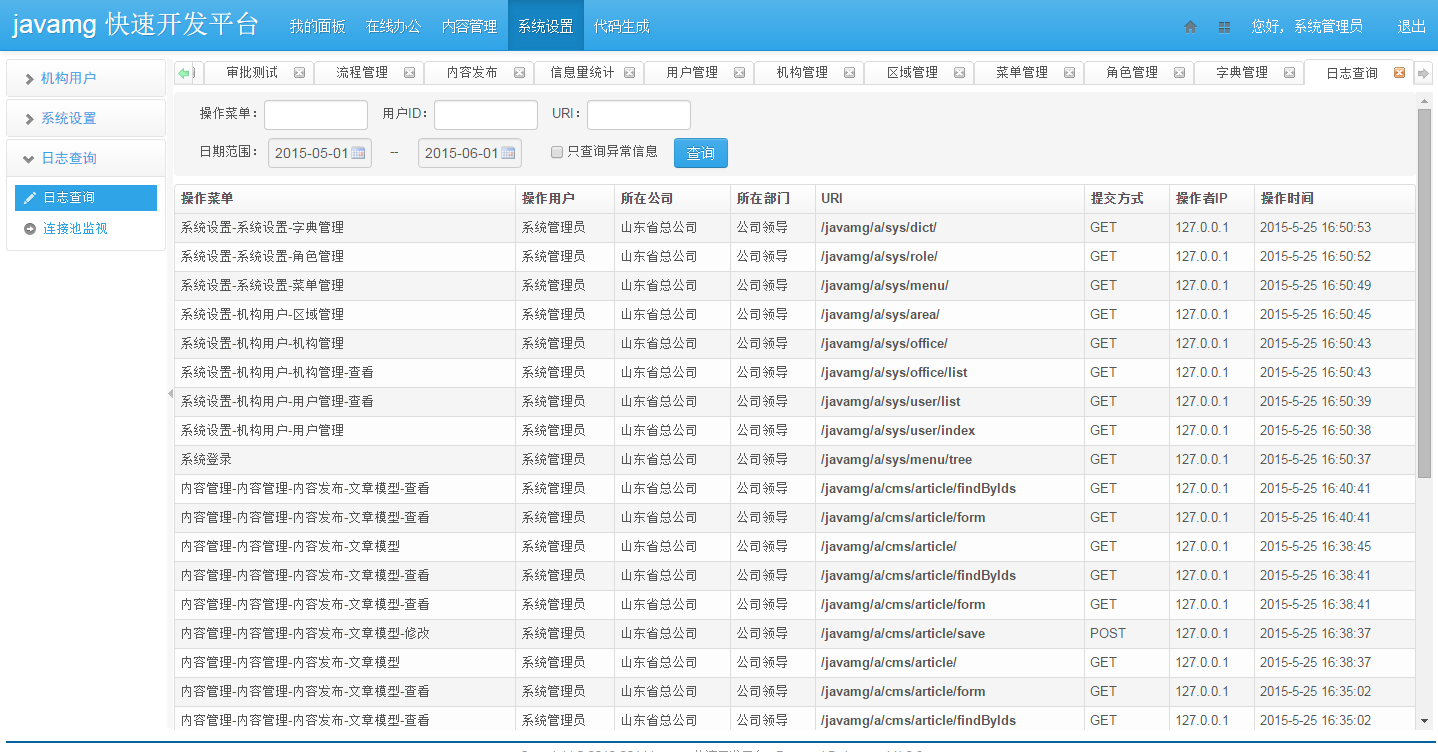Screen dimensions: 1438x752
Task: Click start date field 2015-05-01
Action: [x=320, y=153]
